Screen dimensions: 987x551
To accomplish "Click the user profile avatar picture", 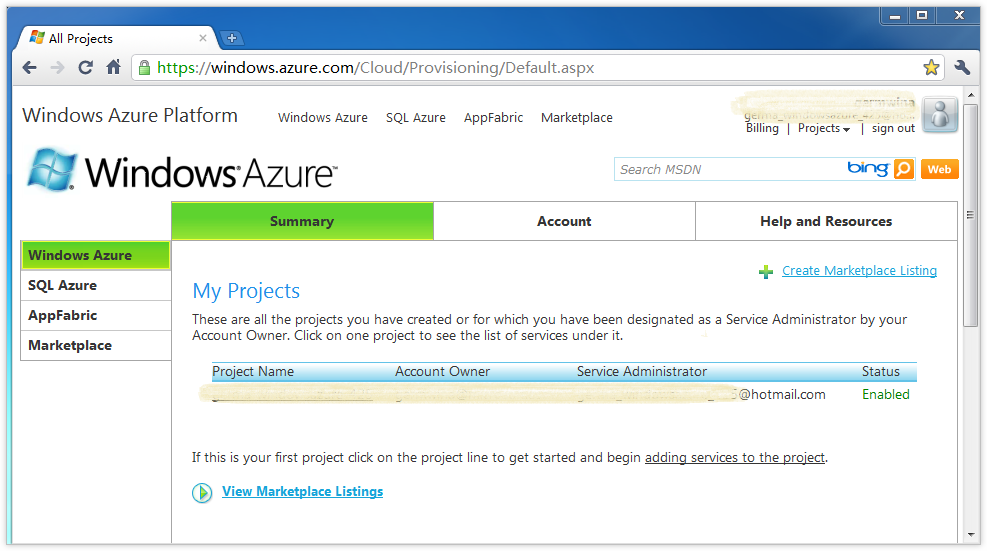I will tap(940, 116).
